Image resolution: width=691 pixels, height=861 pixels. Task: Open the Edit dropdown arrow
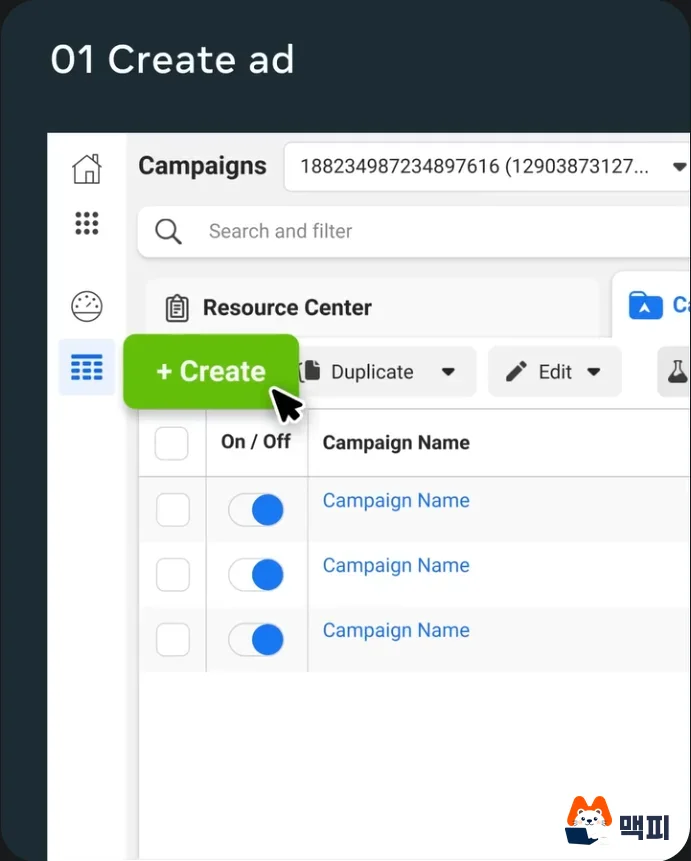coord(593,372)
